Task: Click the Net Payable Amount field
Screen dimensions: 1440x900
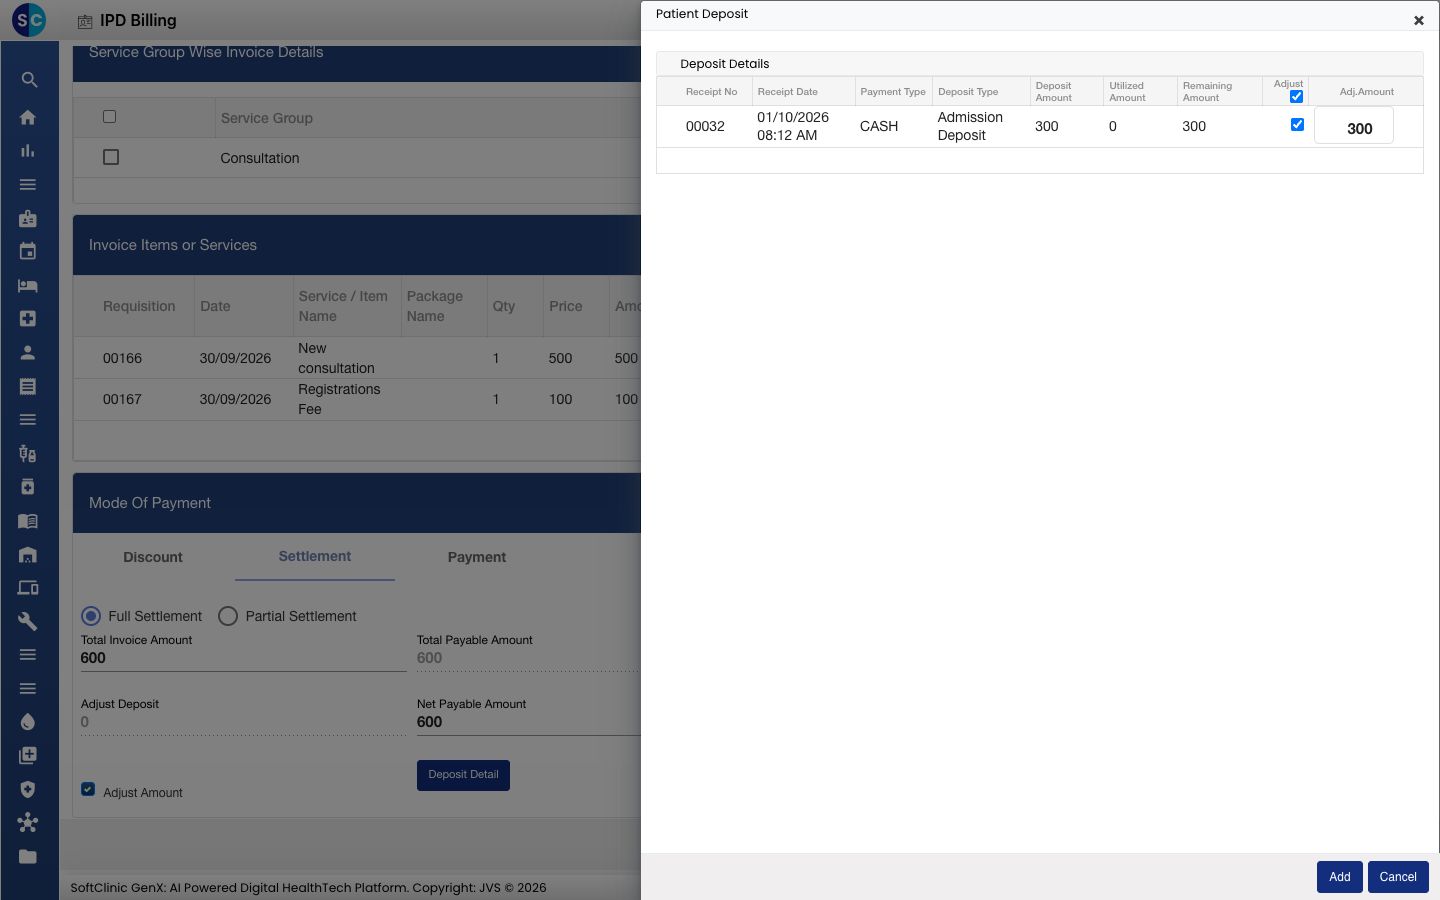Action: 528,722
